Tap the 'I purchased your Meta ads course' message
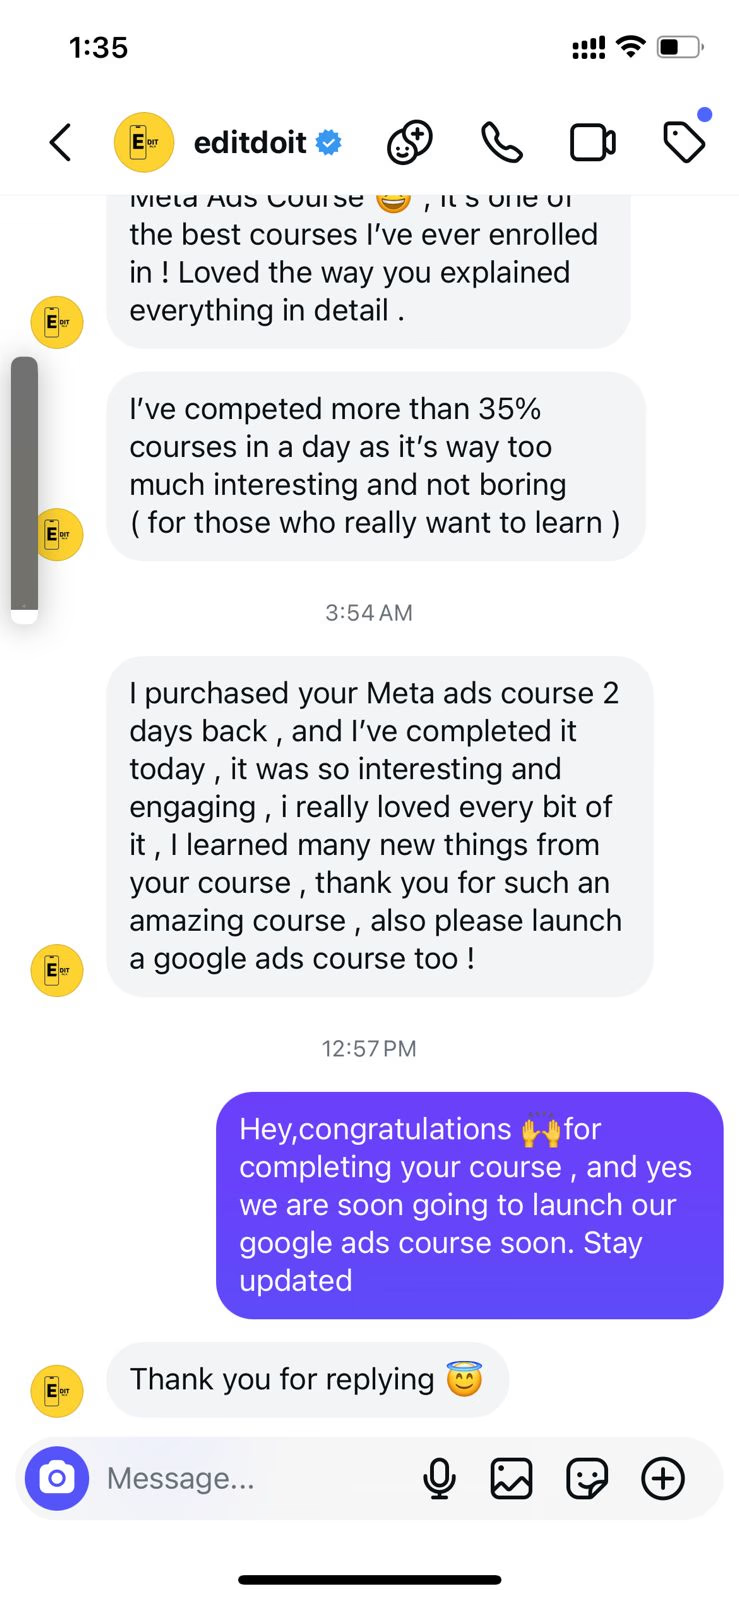The height and width of the screenshot is (1600, 739). click(379, 826)
